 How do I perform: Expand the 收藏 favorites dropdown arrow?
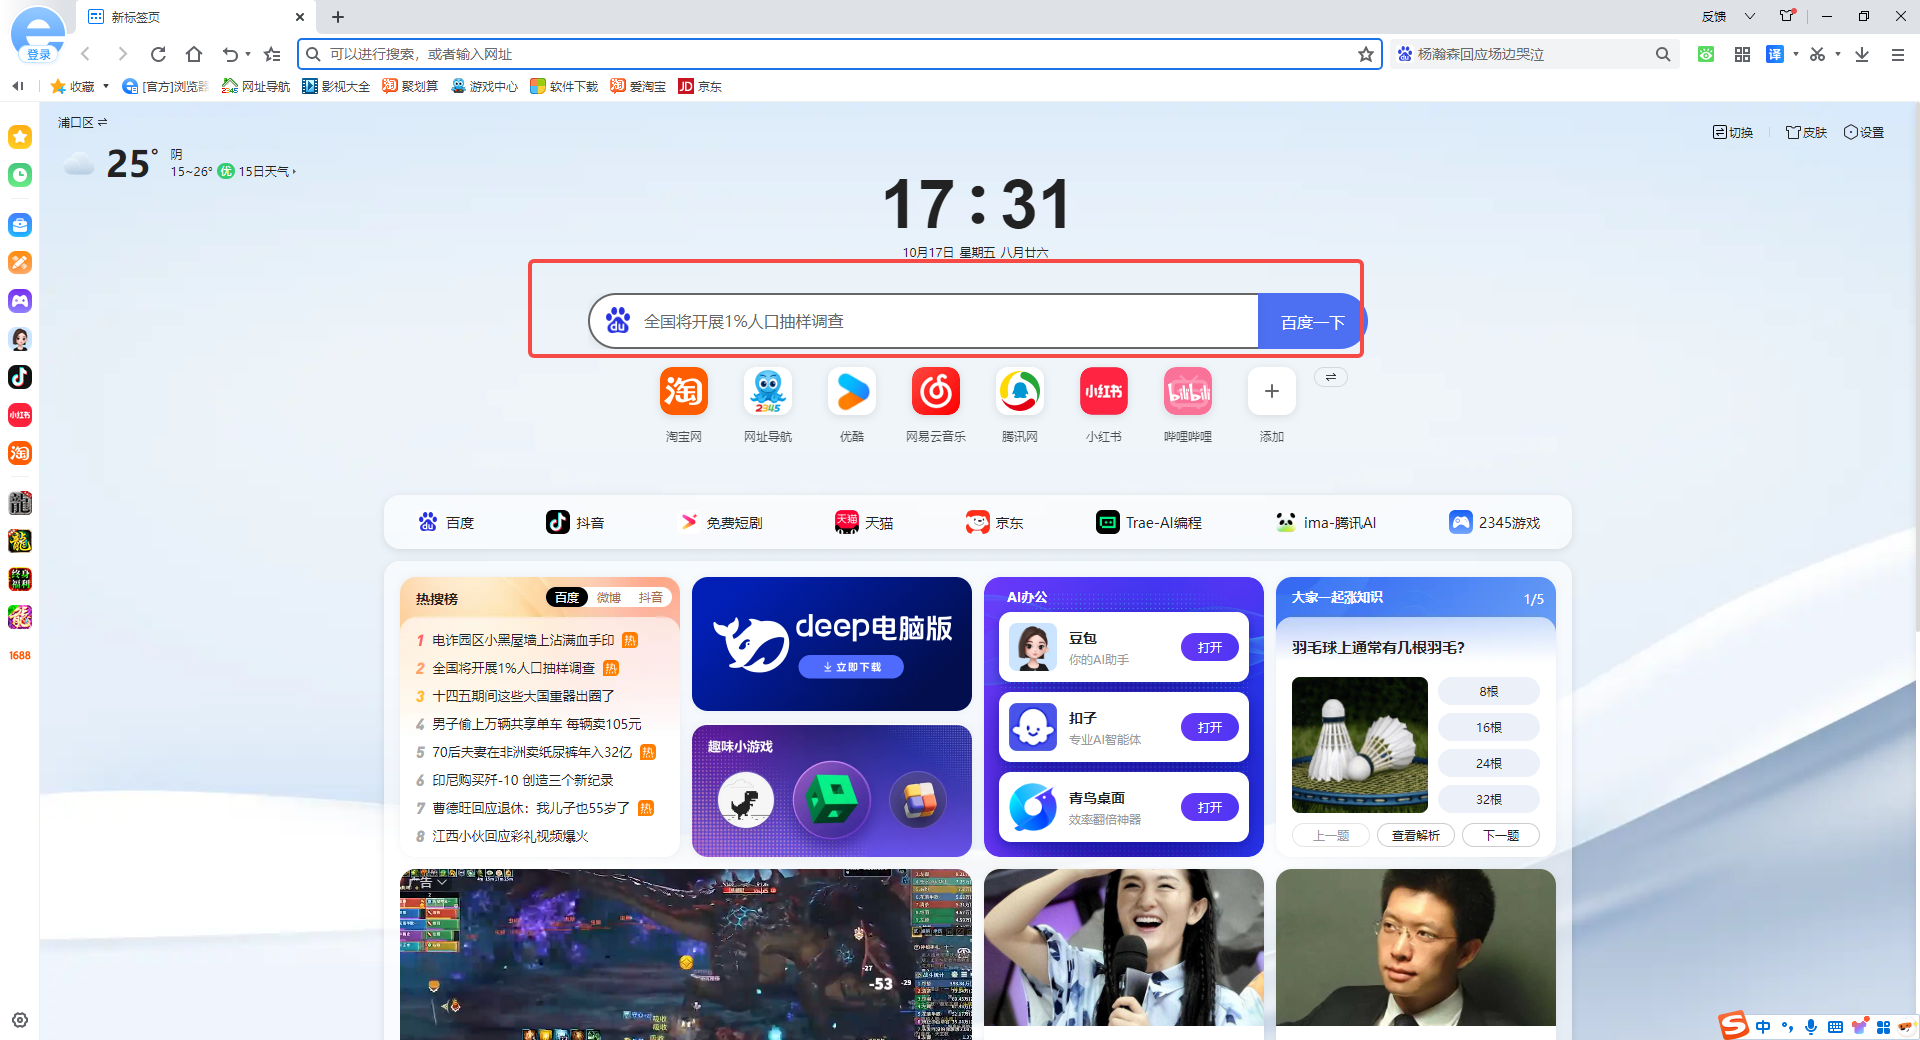point(104,86)
